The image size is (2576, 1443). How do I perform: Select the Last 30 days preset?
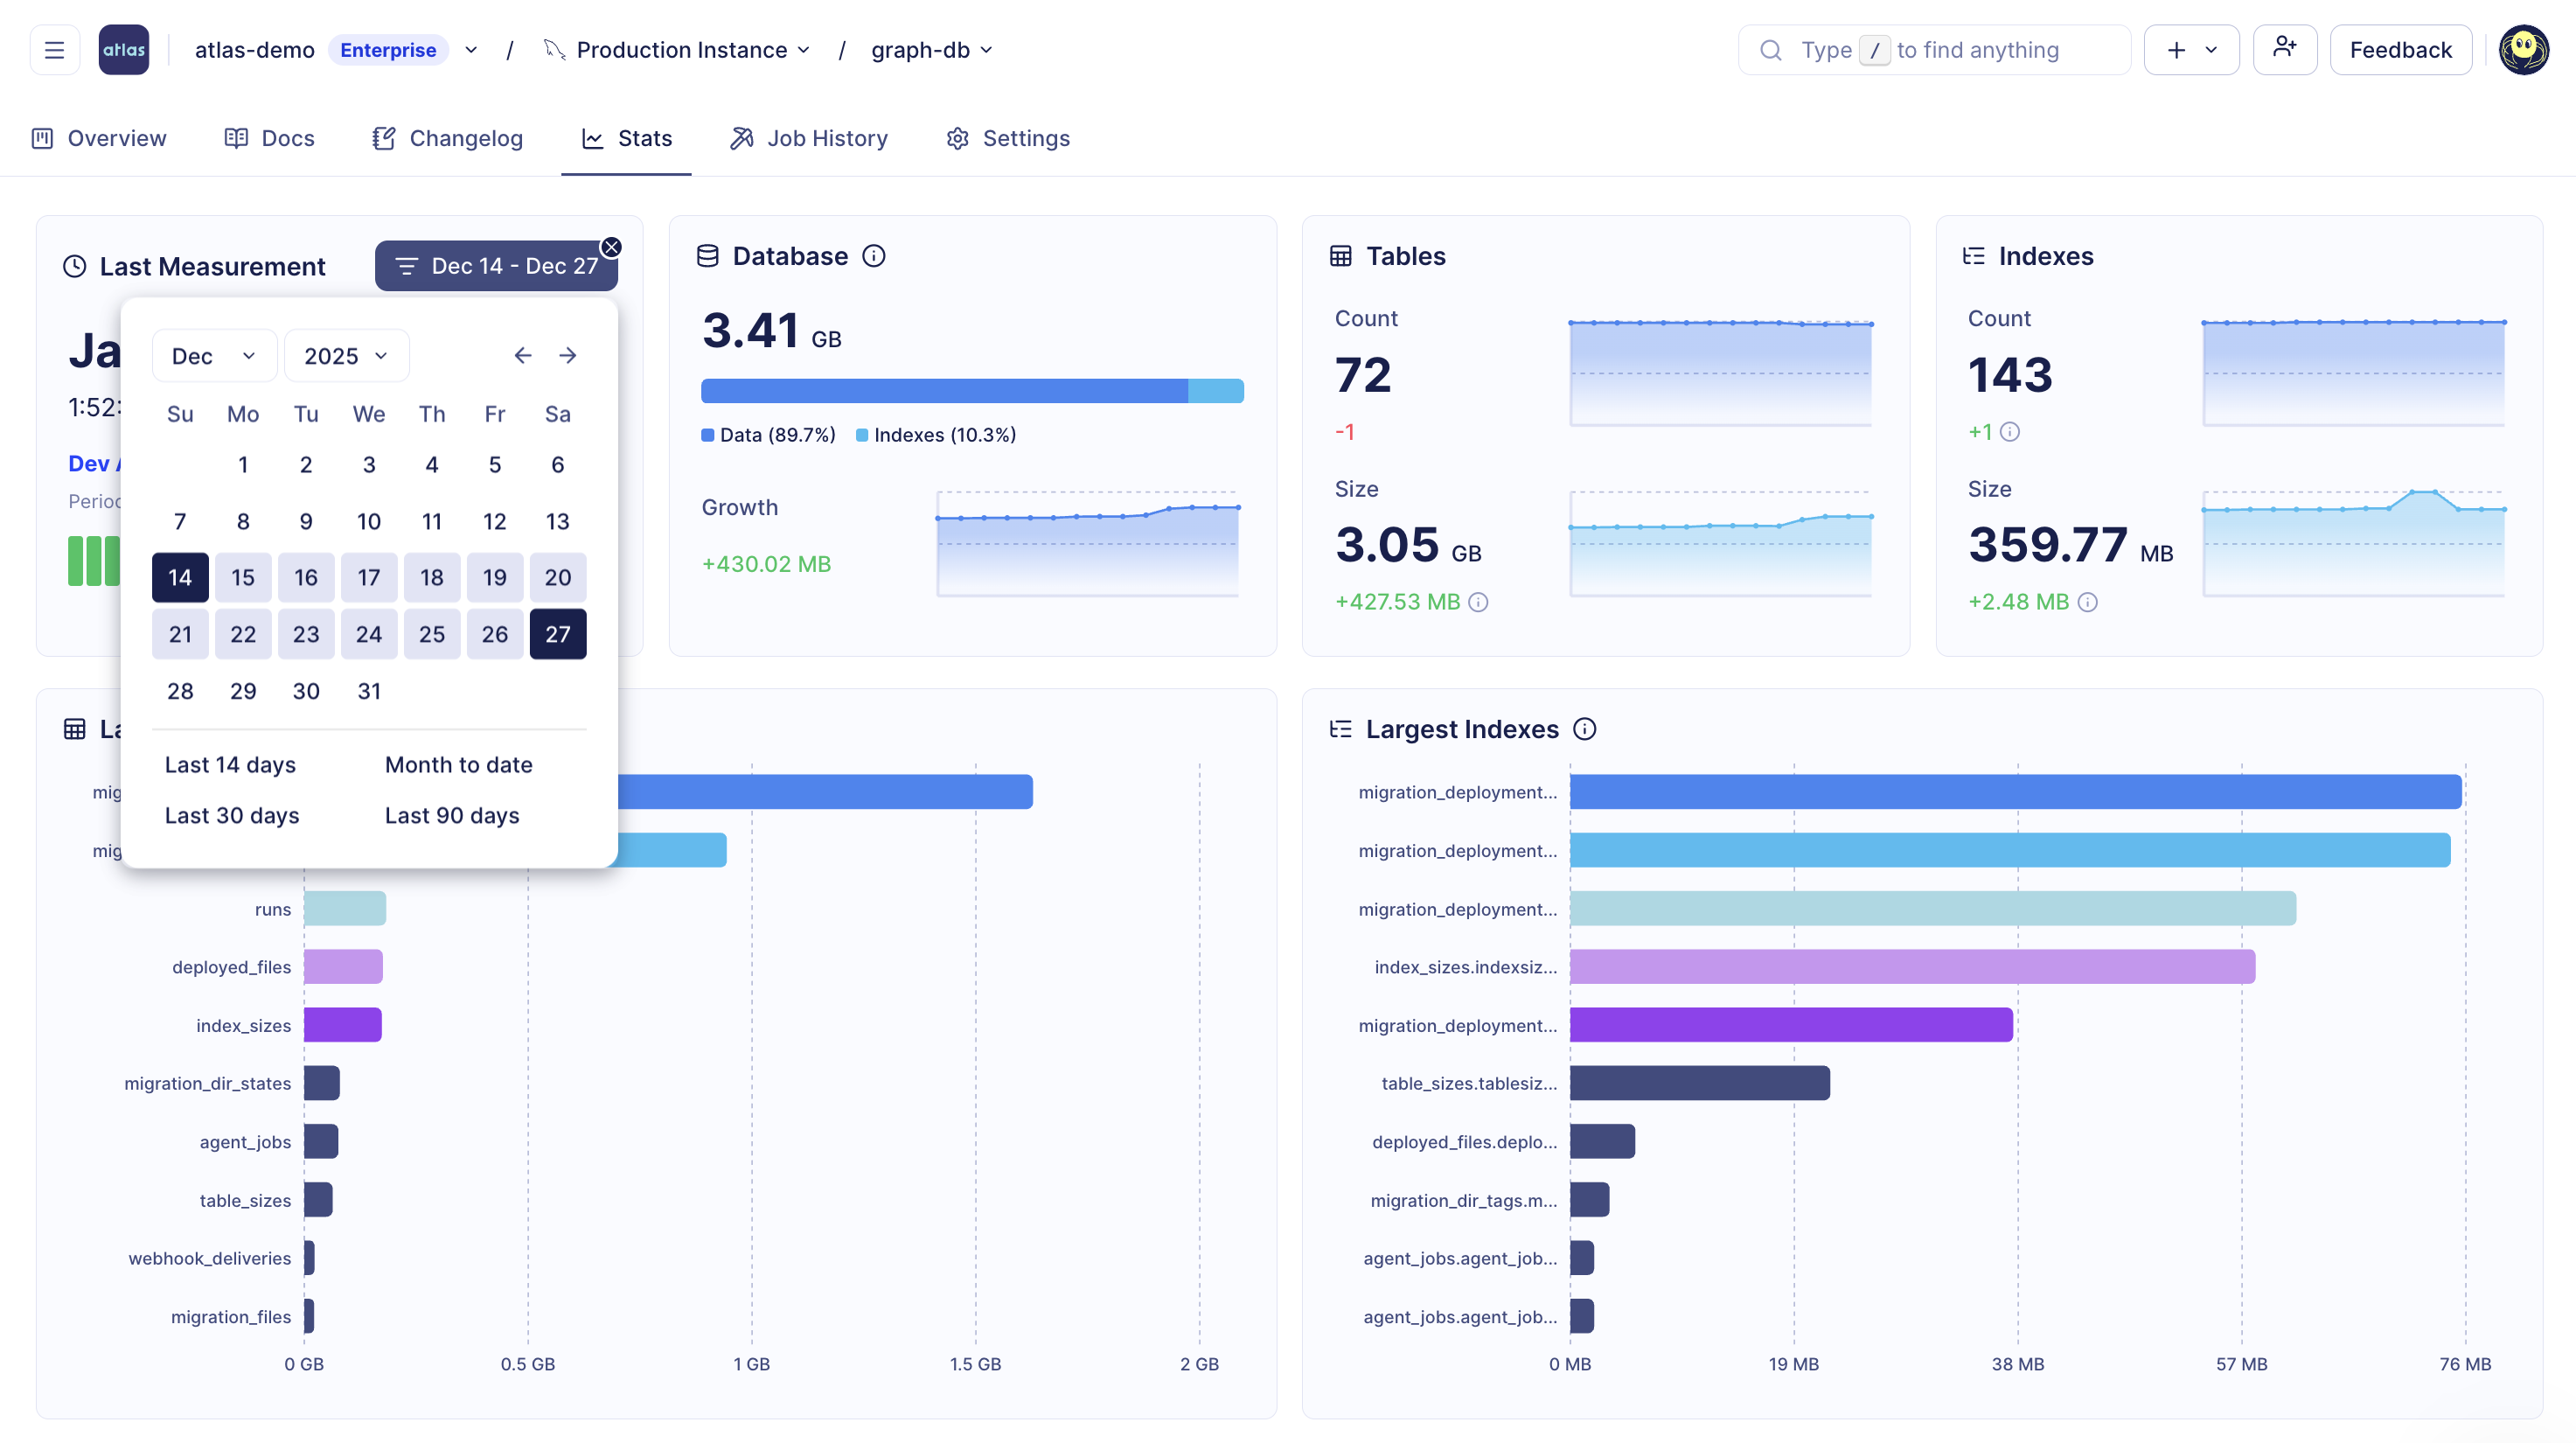pyautogui.click(x=232, y=816)
